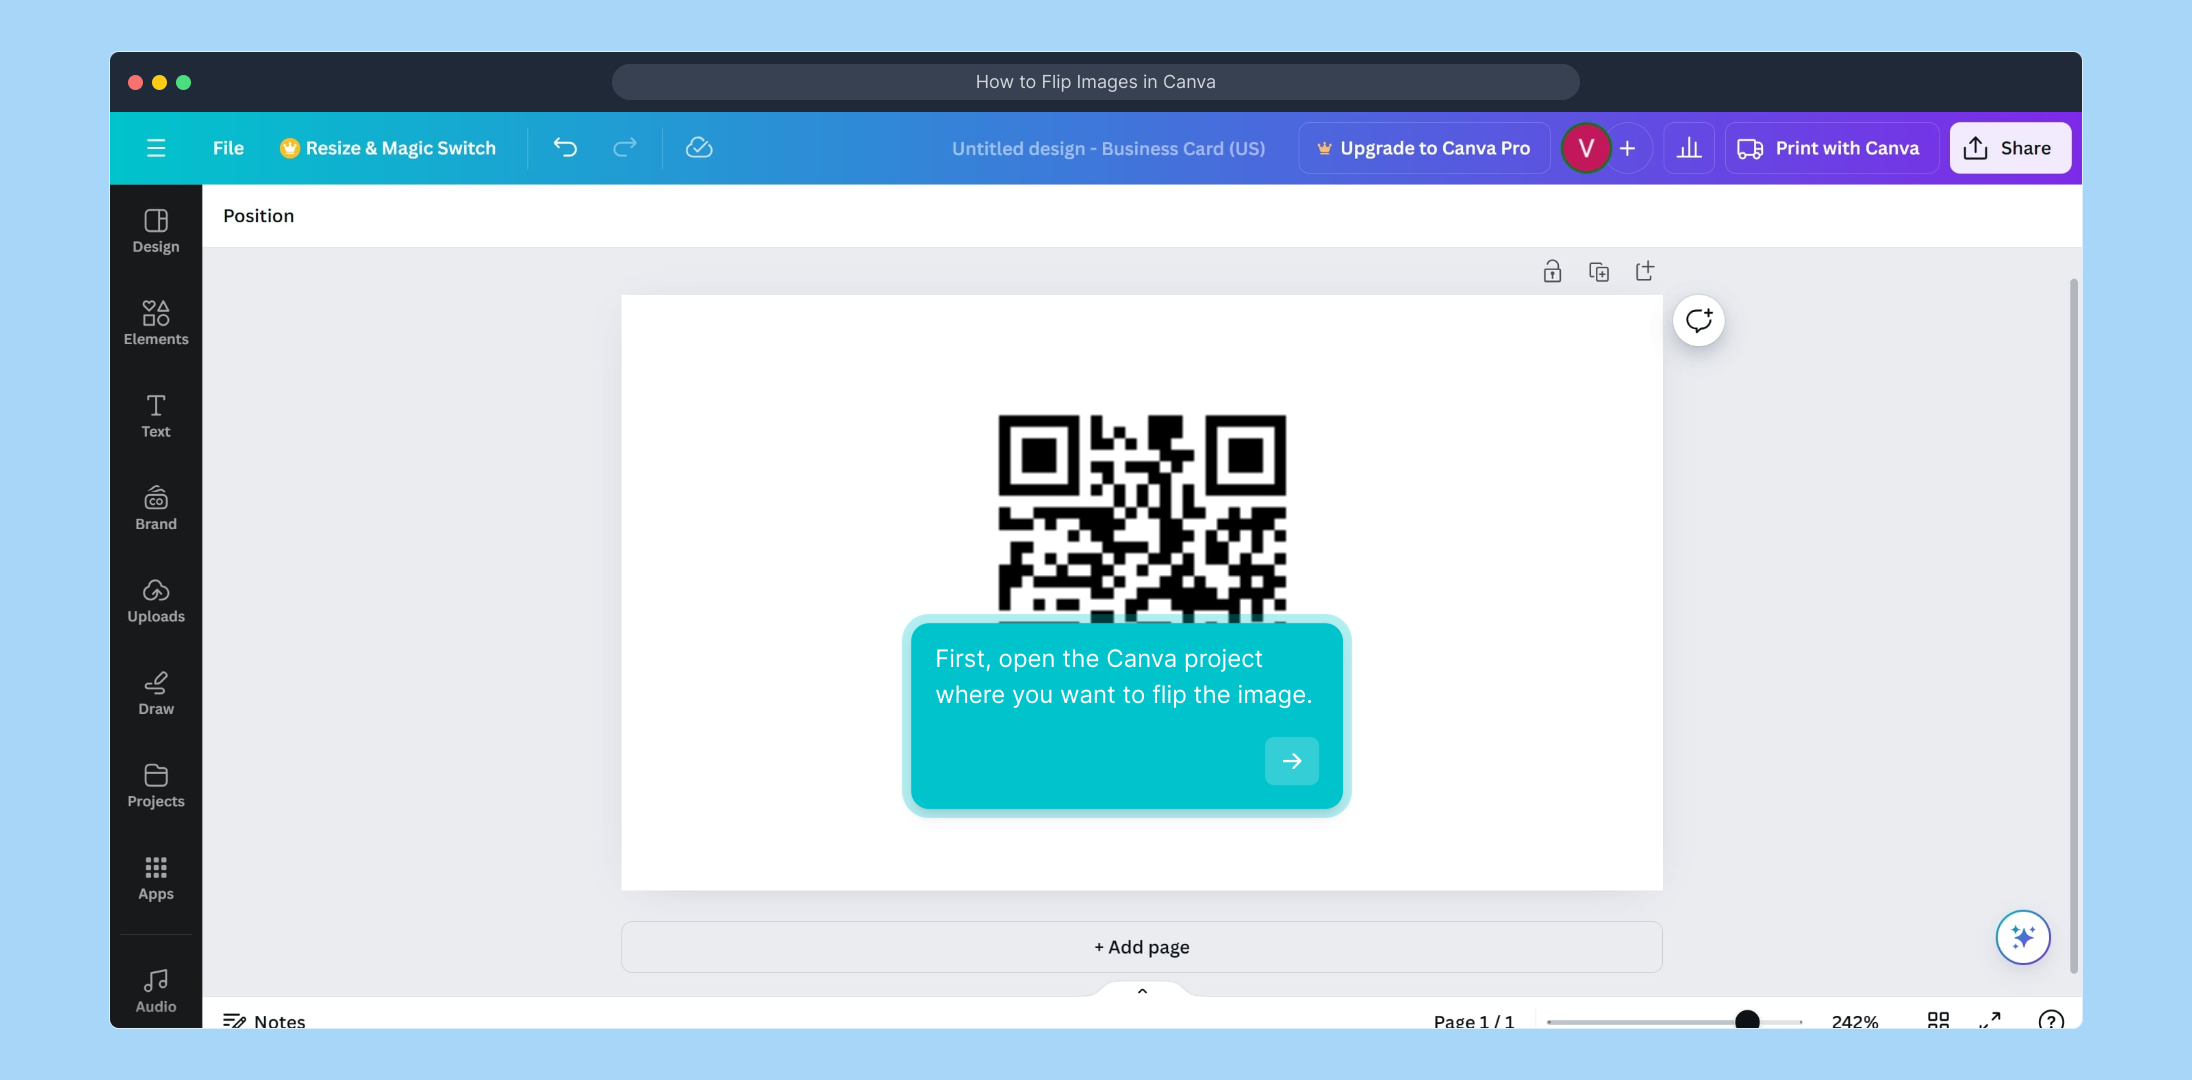Viewport: 2192px width, 1080px height.
Task: Open the Uploads sidebar tab
Action: (x=156, y=601)
